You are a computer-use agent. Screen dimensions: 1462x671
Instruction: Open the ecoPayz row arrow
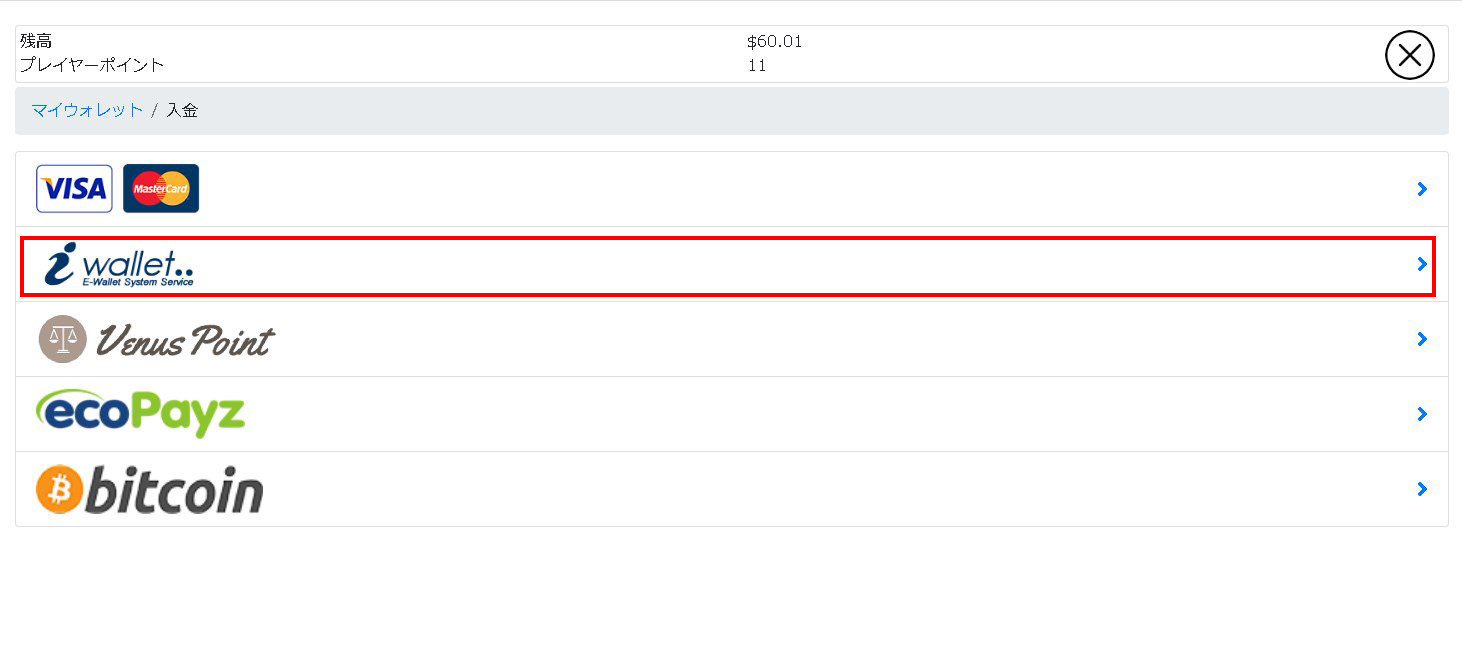tap(1422, 414)
